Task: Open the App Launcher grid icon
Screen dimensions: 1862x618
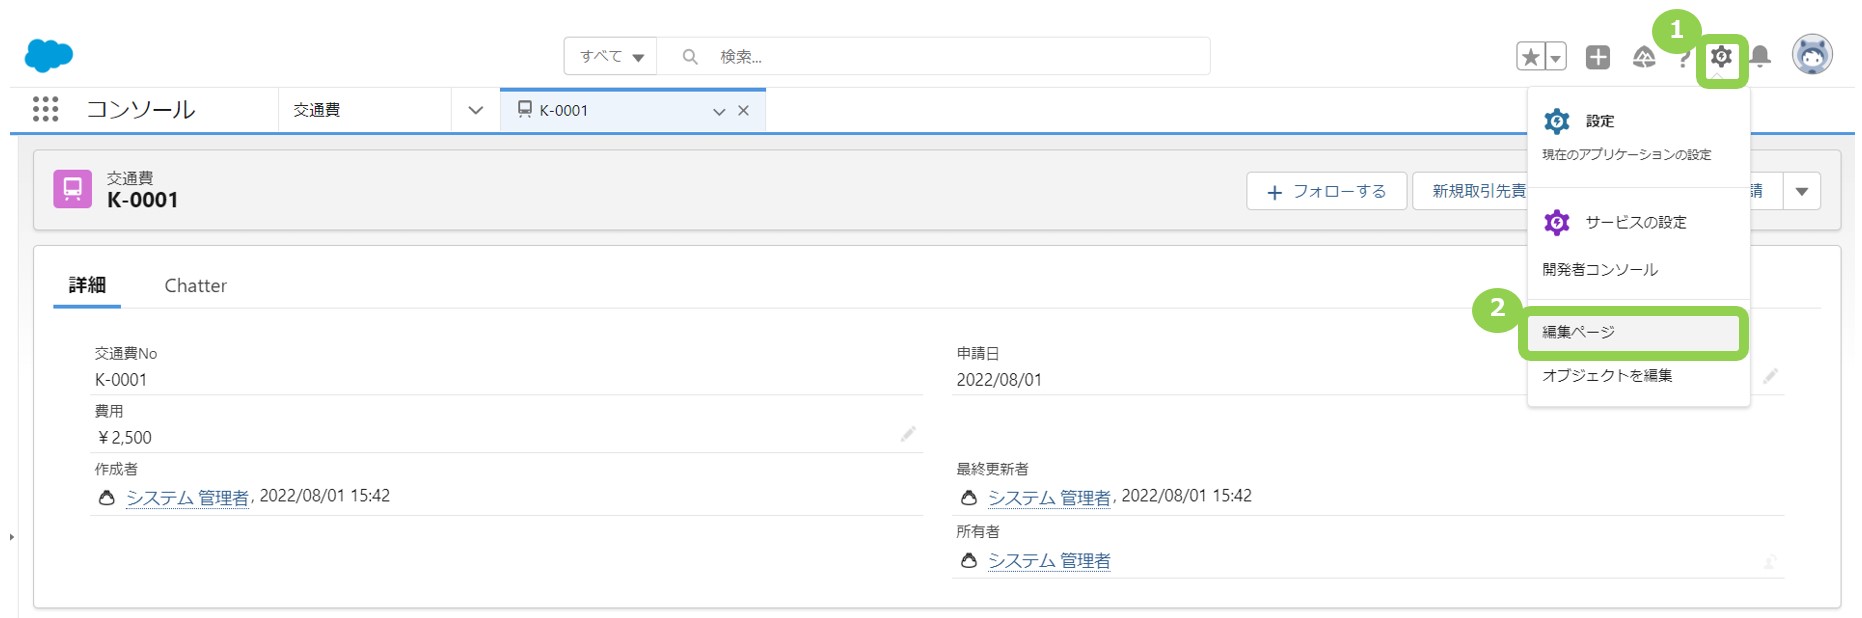Action: pos(45,109)
